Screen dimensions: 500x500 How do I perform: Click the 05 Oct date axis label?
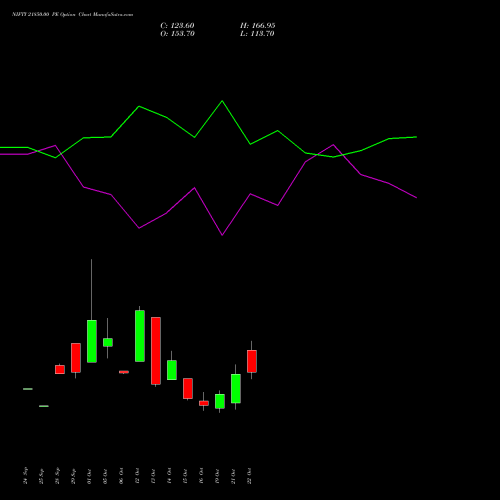[x=106, y=476]
